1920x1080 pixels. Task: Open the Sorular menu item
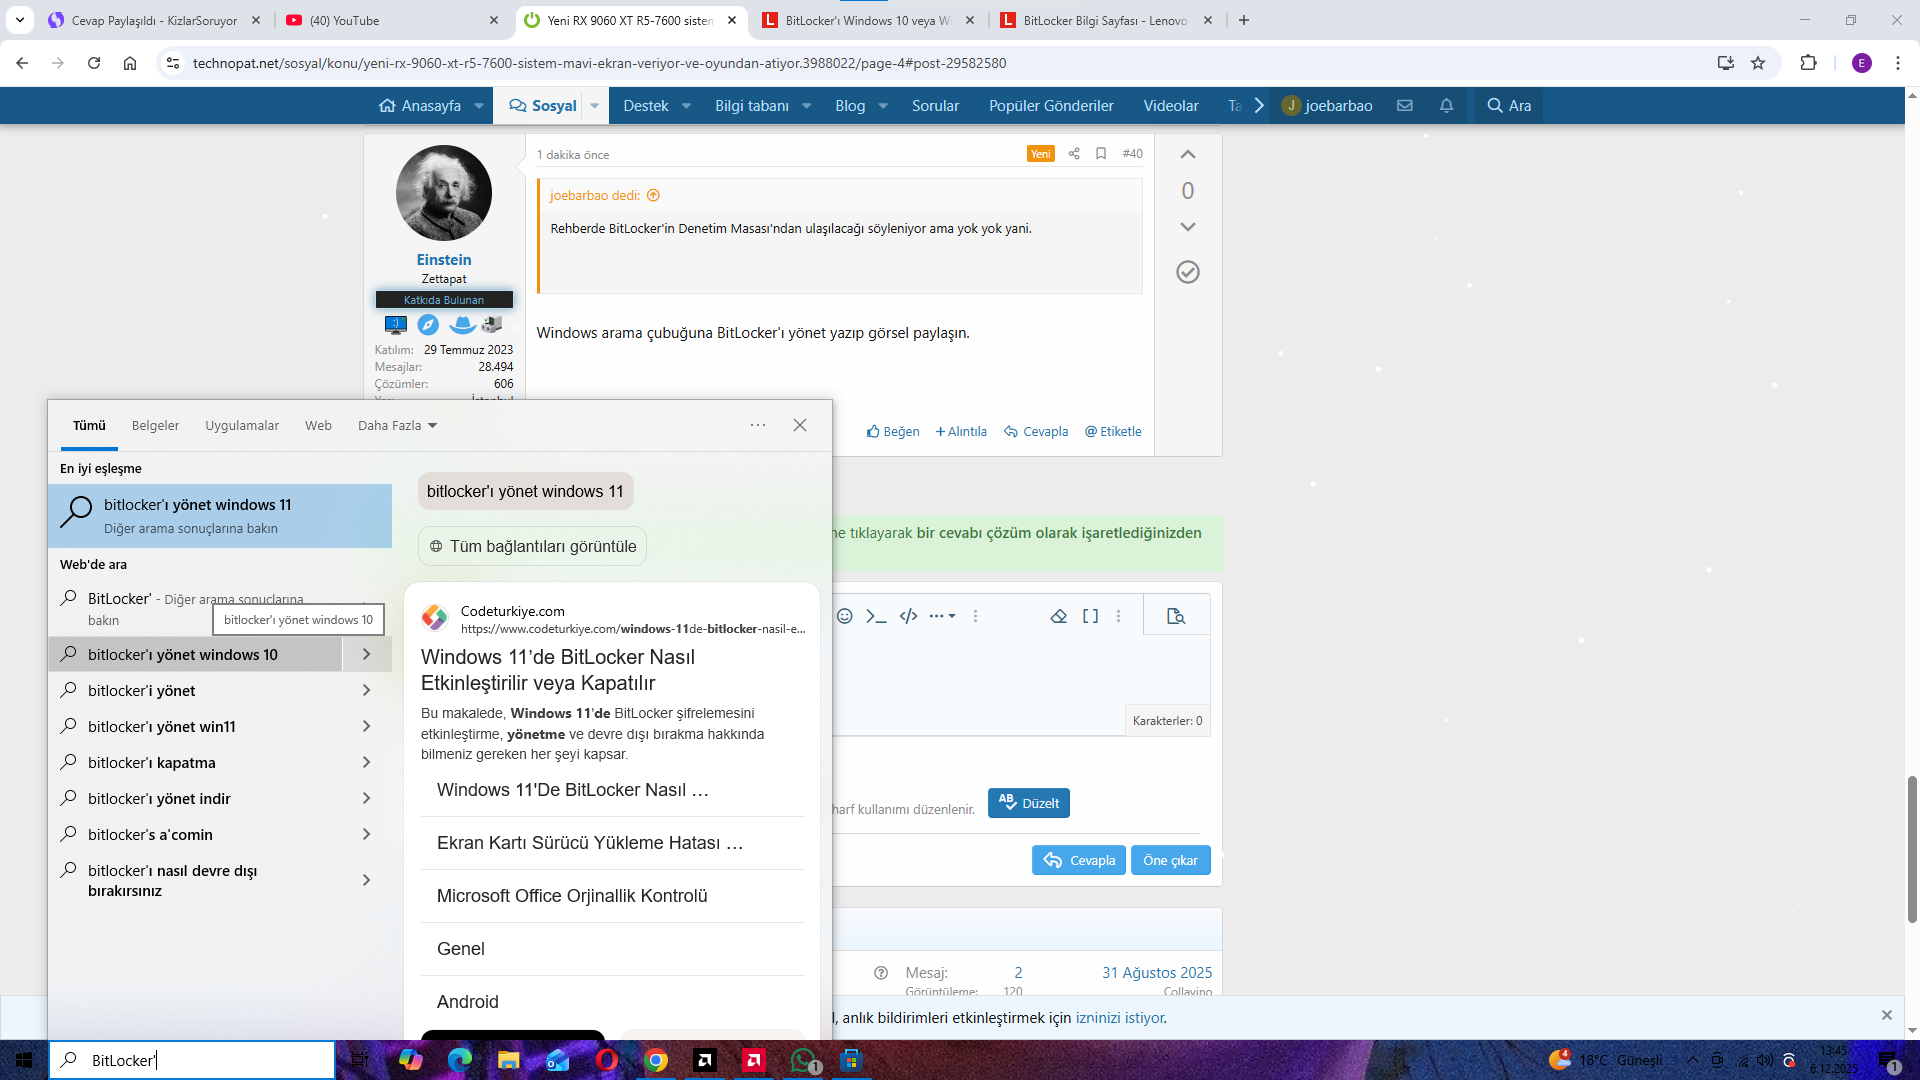[x=935, y=105]
